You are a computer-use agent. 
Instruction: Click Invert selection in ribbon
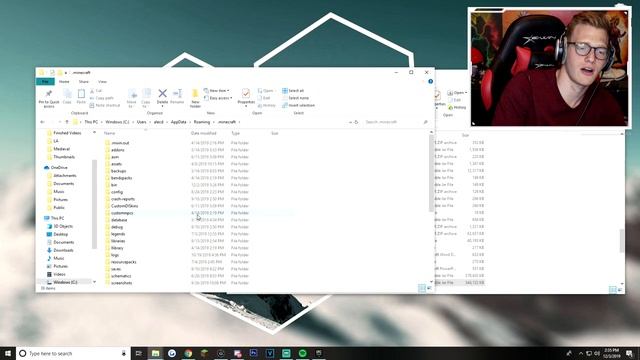(x=298, y=105)
